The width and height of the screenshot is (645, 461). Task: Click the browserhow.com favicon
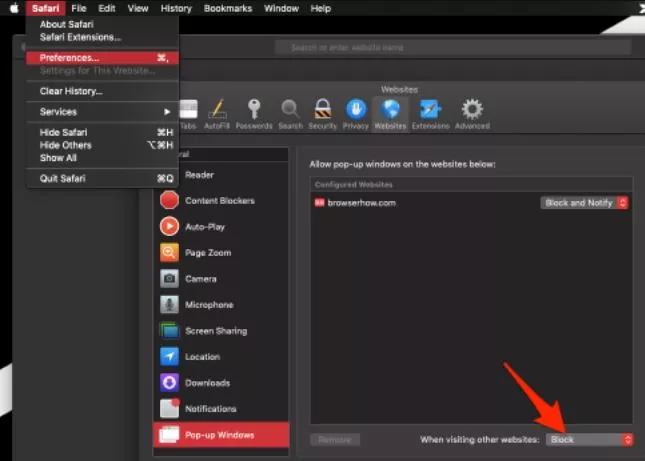(x=319, y=203)
